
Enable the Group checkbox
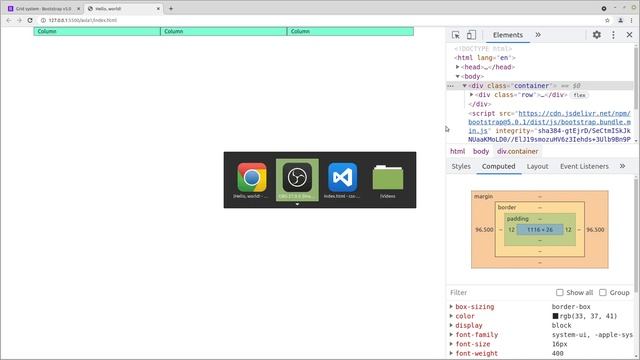point(602,292)
